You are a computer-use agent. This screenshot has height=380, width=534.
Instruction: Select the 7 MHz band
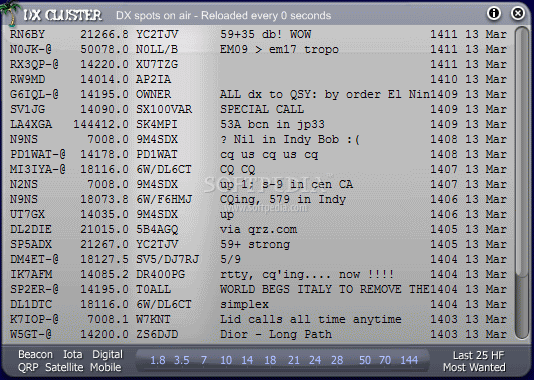click(204, 360)
